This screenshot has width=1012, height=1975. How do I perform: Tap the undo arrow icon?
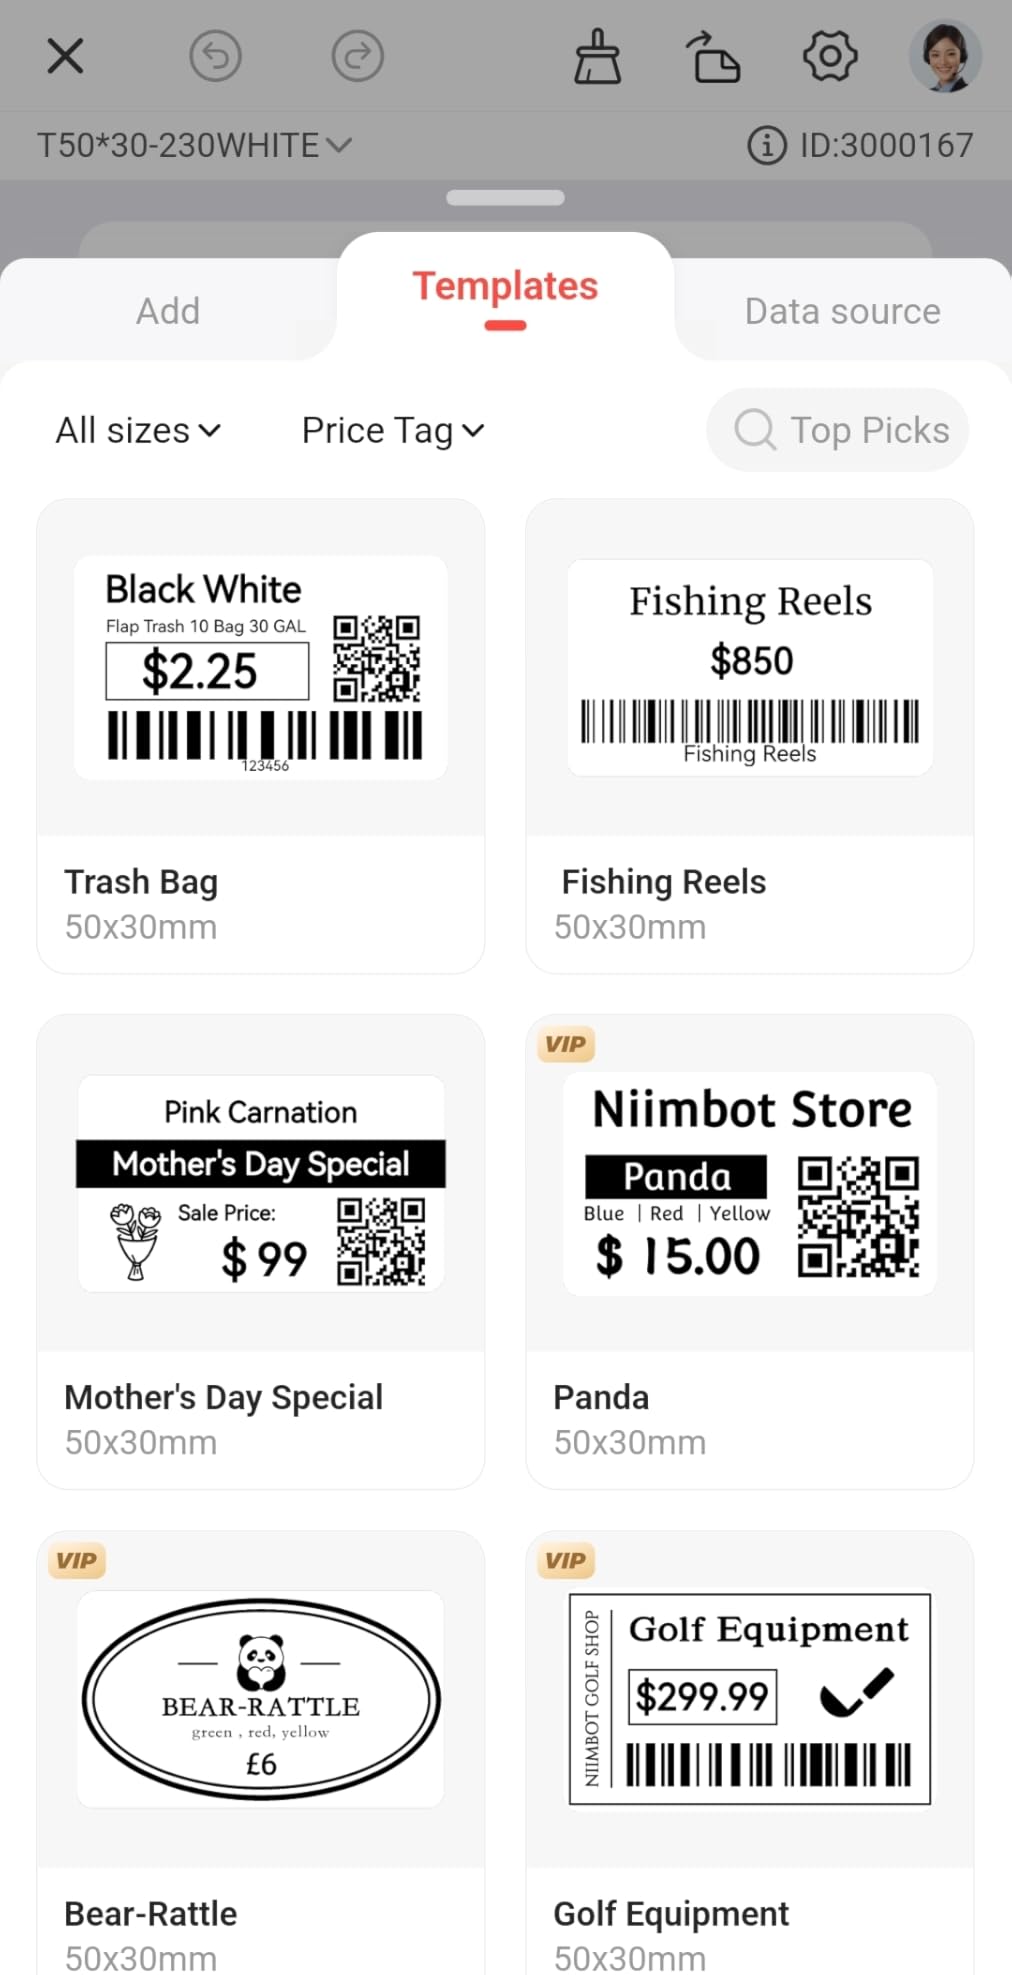(215, 55)
